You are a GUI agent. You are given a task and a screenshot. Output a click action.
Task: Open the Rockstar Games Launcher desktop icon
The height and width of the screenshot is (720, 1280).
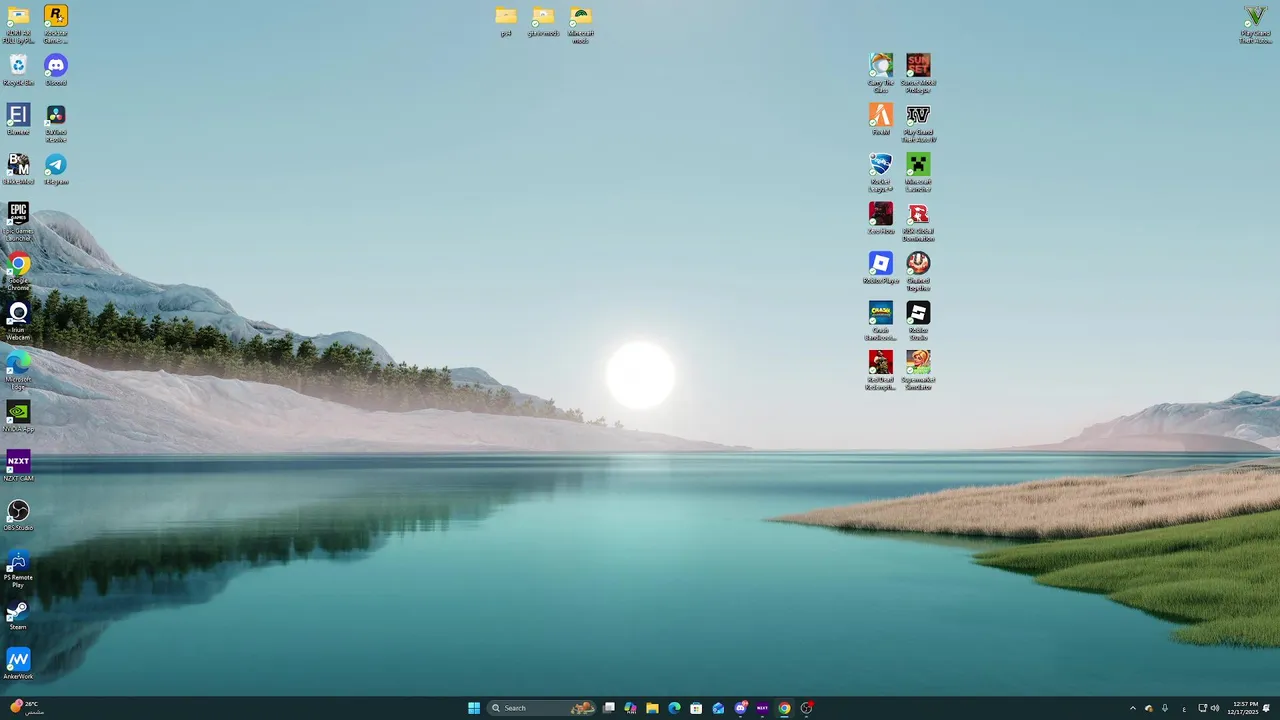[56, 24]
